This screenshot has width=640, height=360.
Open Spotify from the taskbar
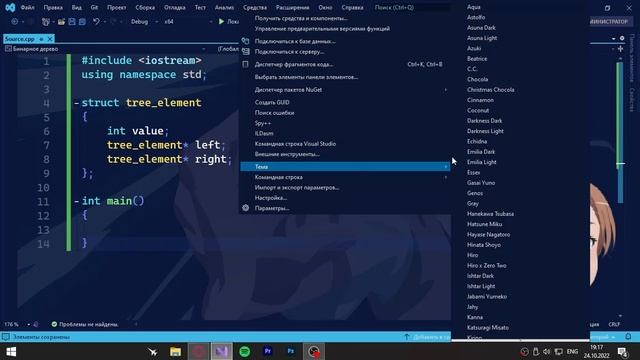244,351
